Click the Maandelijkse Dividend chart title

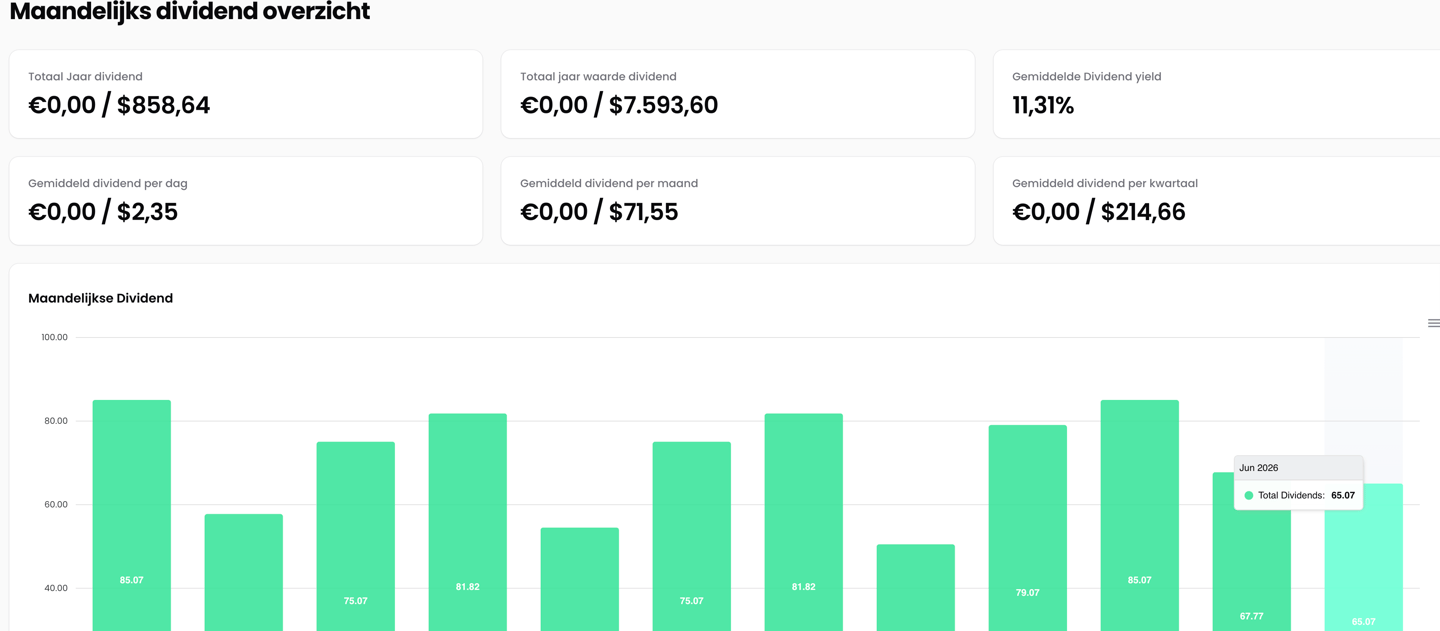click(x=100, y=298)
